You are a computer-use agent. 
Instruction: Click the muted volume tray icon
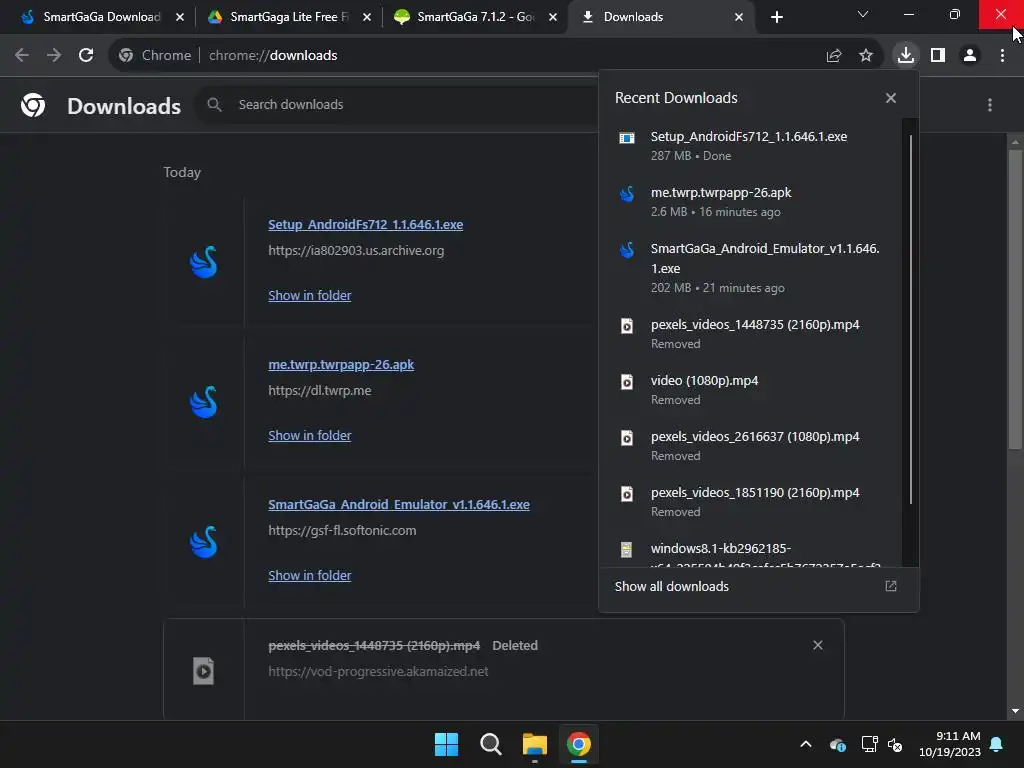[895, 744]
